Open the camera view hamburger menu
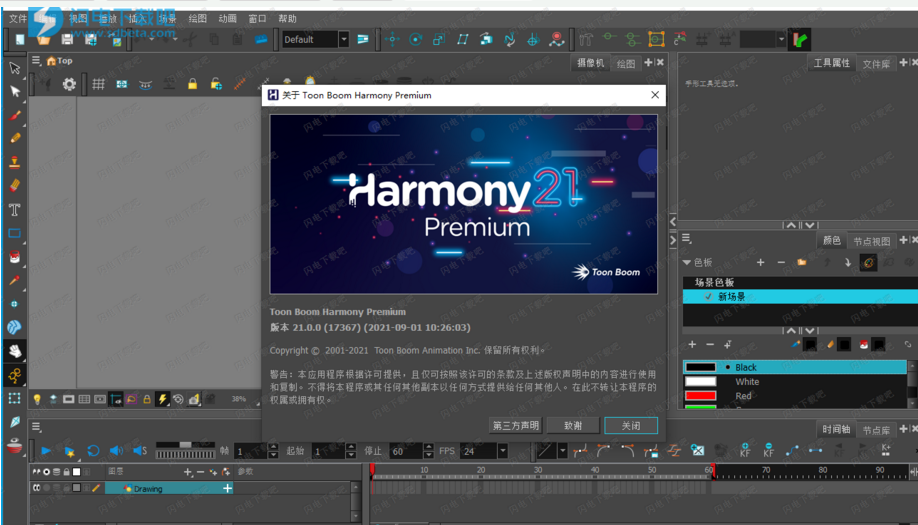Image resolution: width=918 pixels, height=525 pixels. (36, 60)
